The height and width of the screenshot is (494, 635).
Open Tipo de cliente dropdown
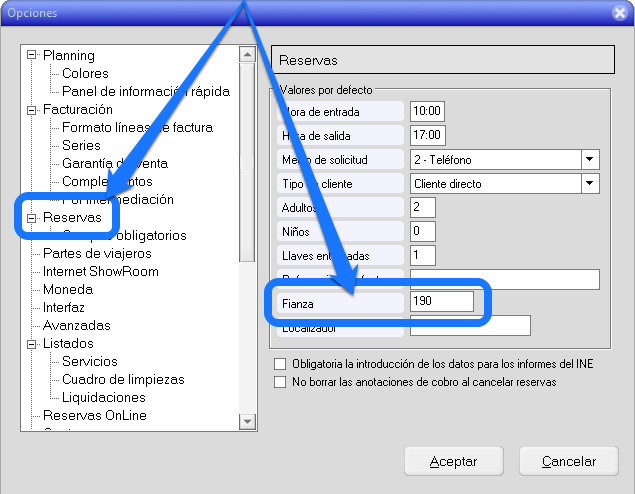590,184
